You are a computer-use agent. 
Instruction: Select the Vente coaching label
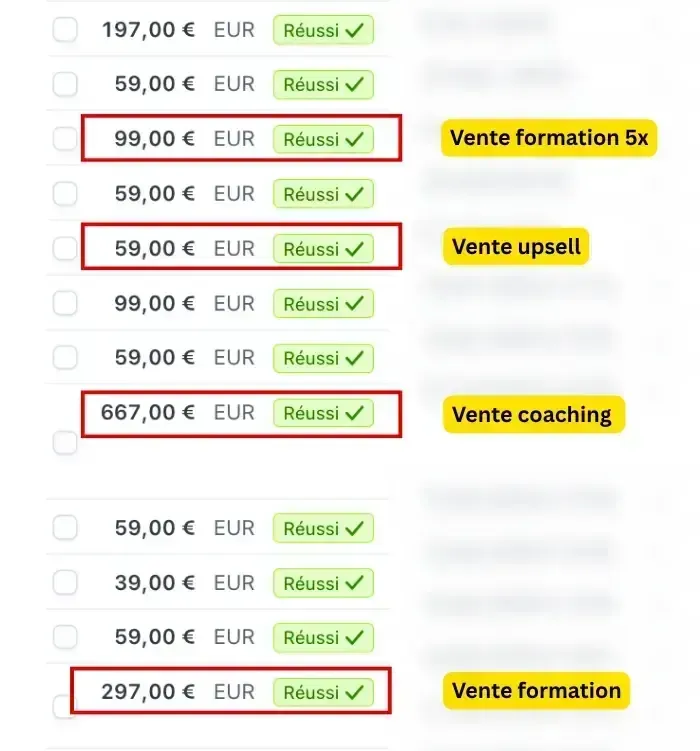pos(532,414)
